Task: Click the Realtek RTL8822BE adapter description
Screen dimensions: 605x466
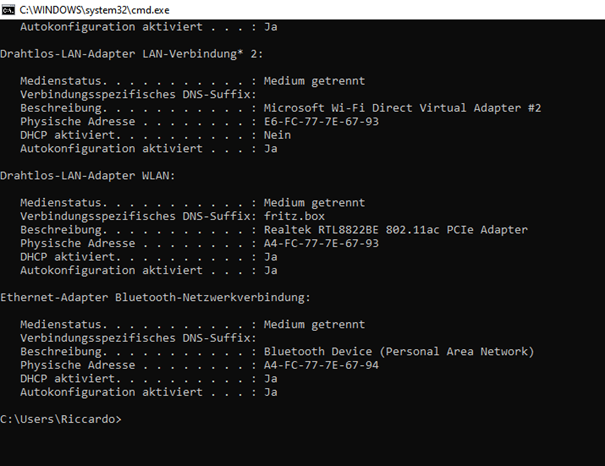Action: (x=395, y=230)
